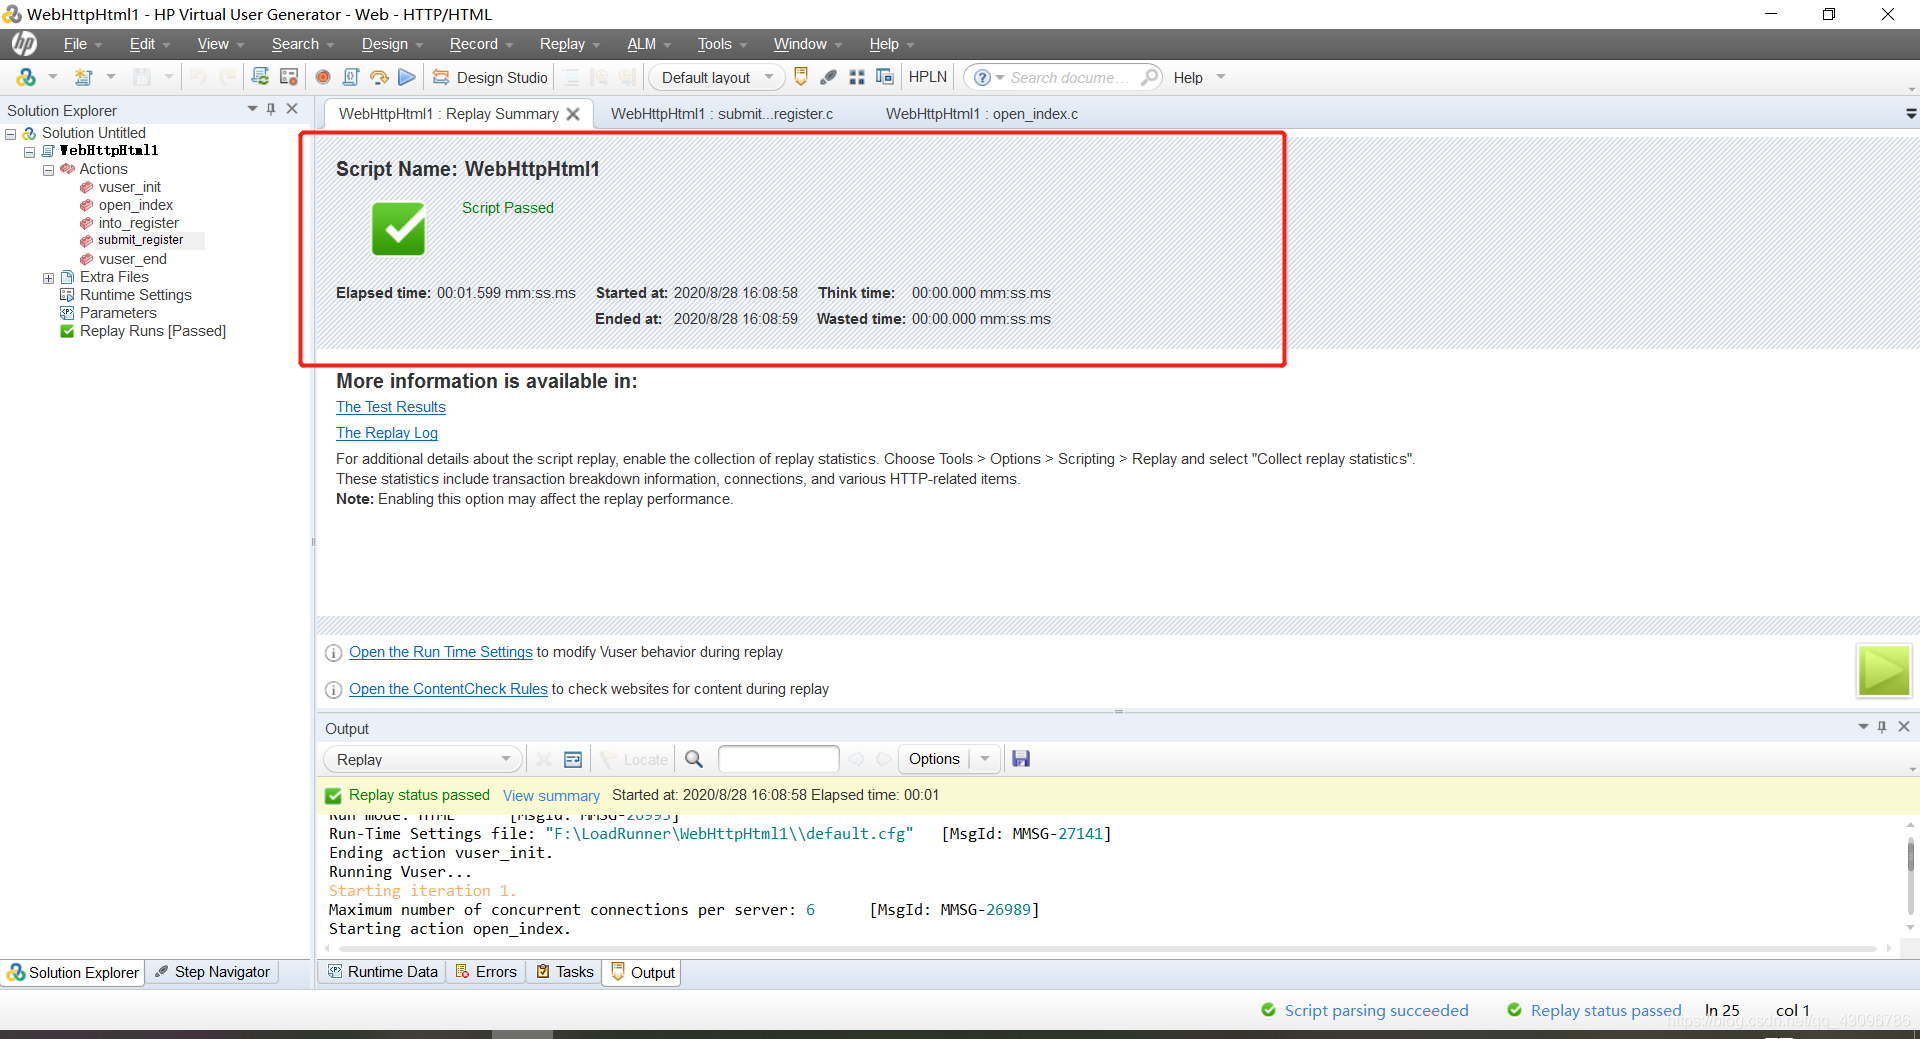Screen dimensions: 1920x1039
Task: Close the Output panel
Action: (x=1904, y=727)
